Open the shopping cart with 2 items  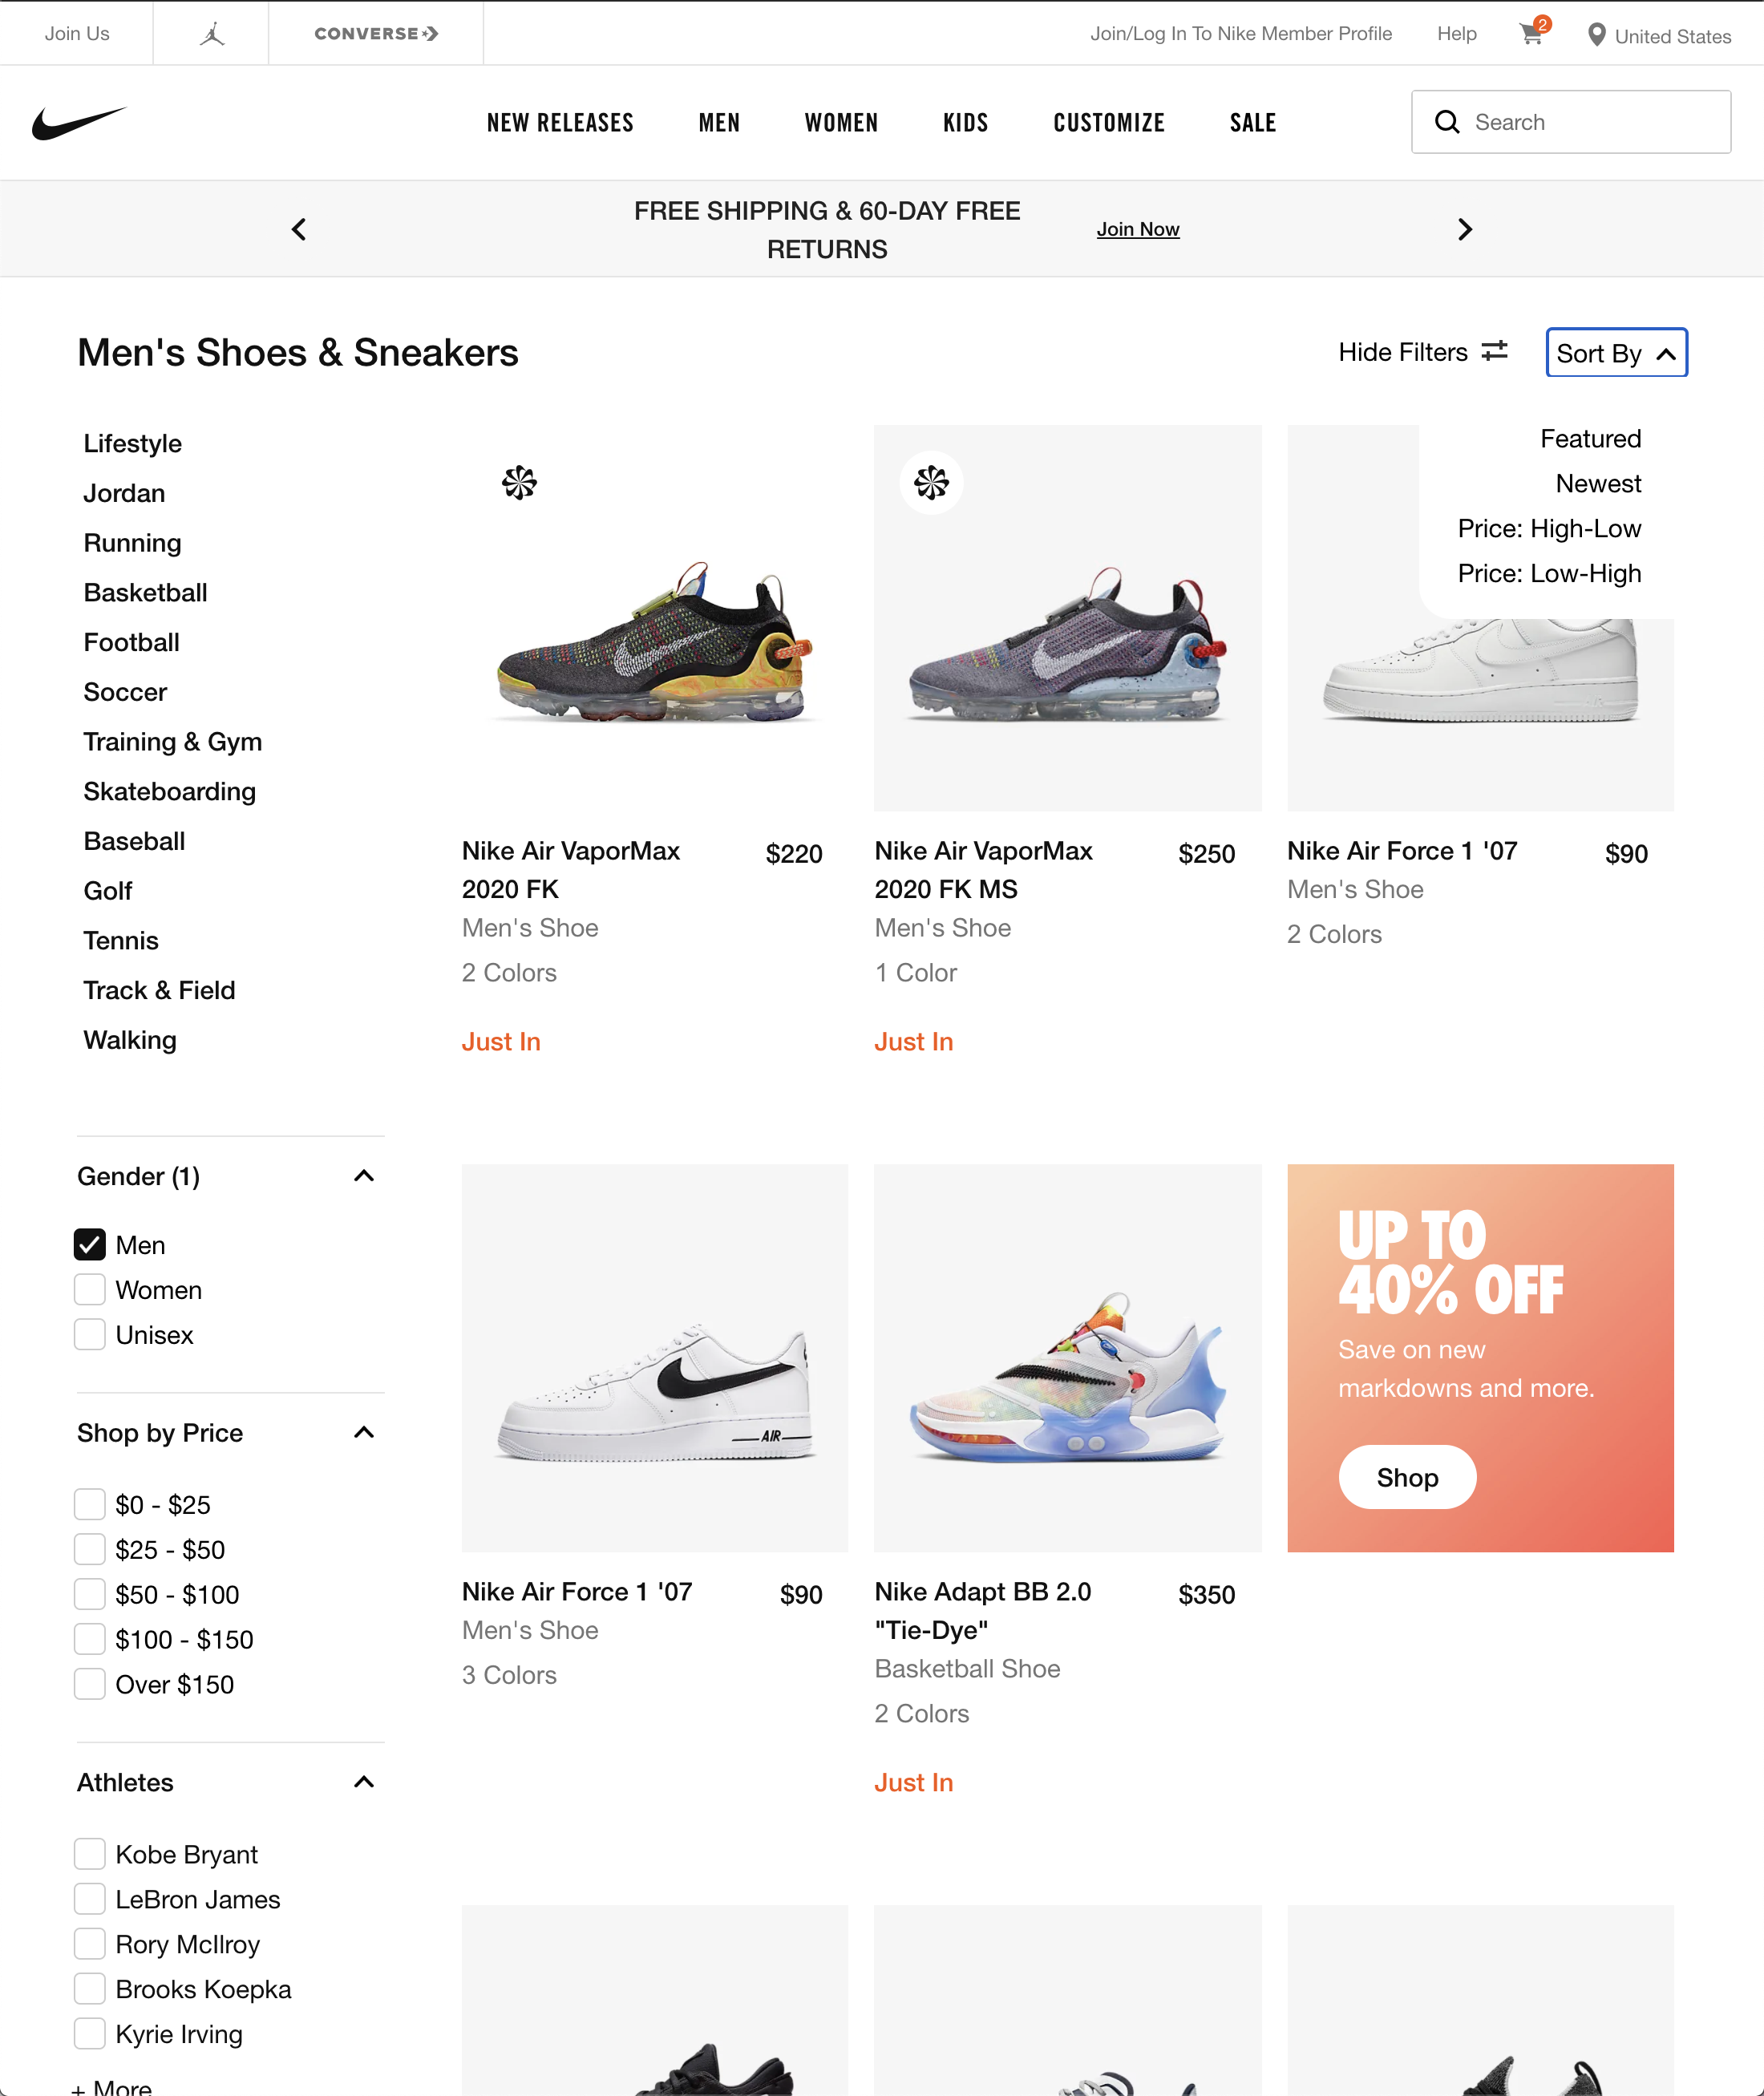[1530, 34]
